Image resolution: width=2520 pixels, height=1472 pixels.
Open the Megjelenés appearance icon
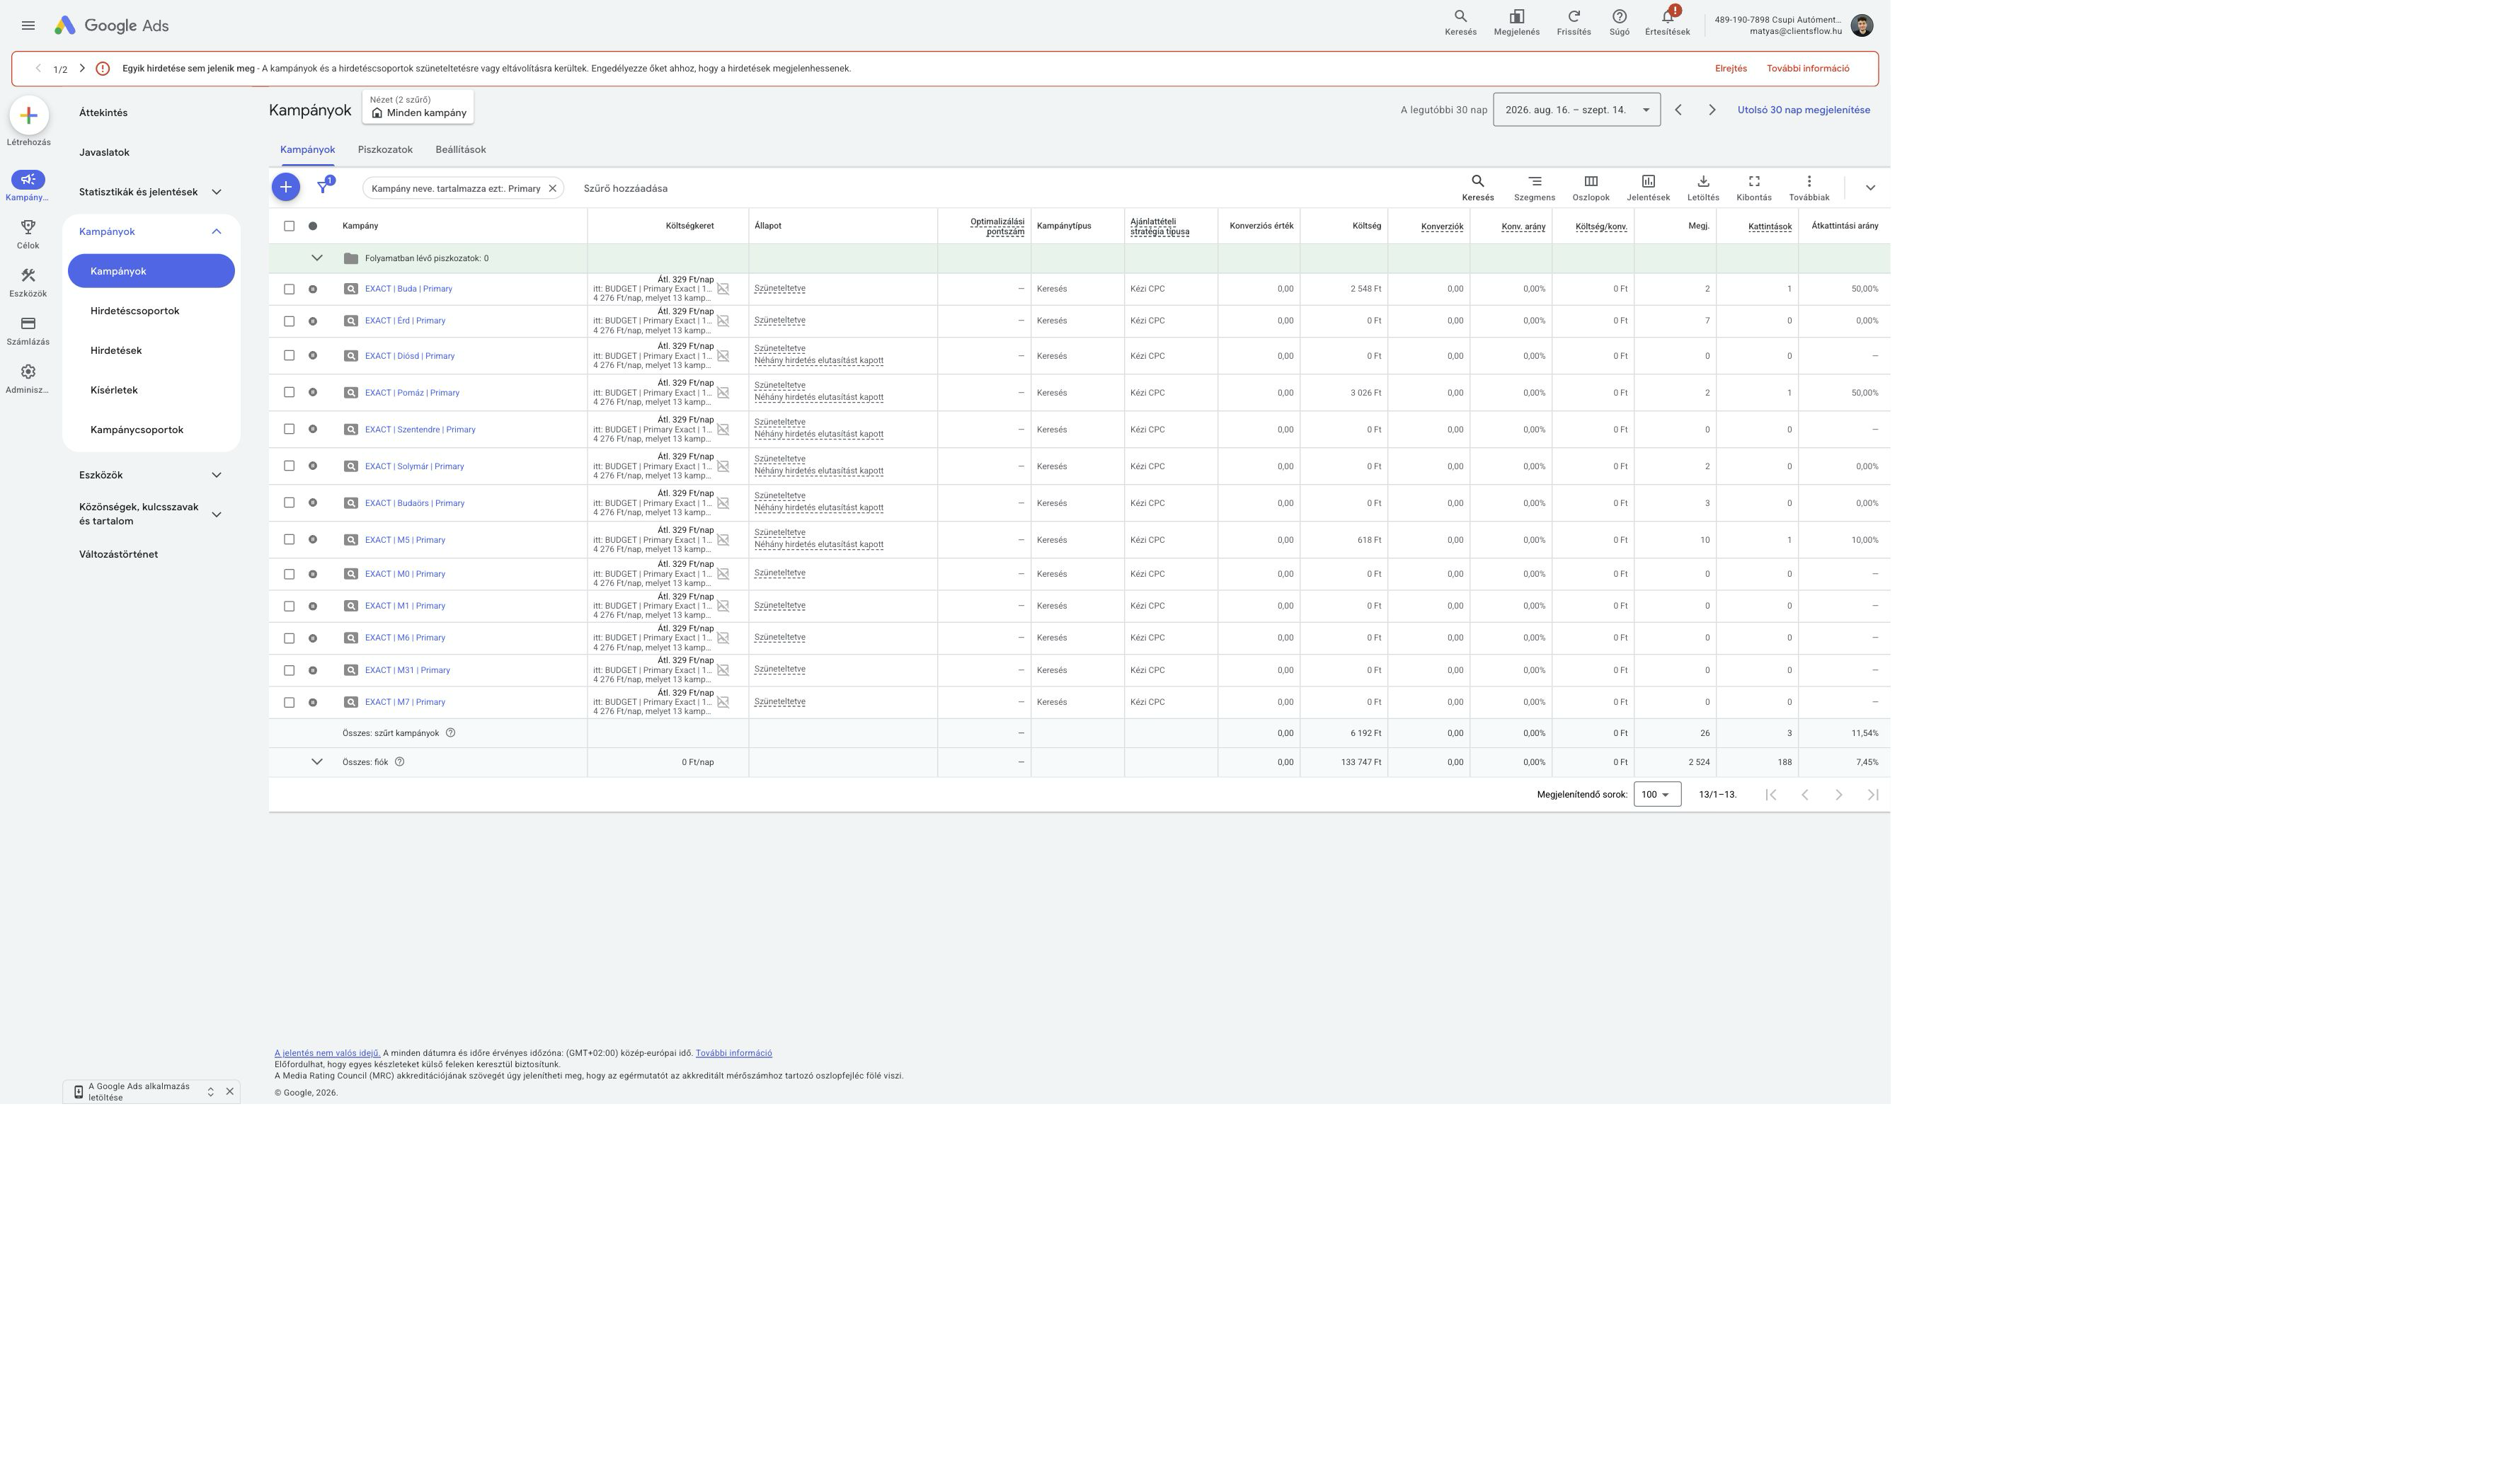1516,22
